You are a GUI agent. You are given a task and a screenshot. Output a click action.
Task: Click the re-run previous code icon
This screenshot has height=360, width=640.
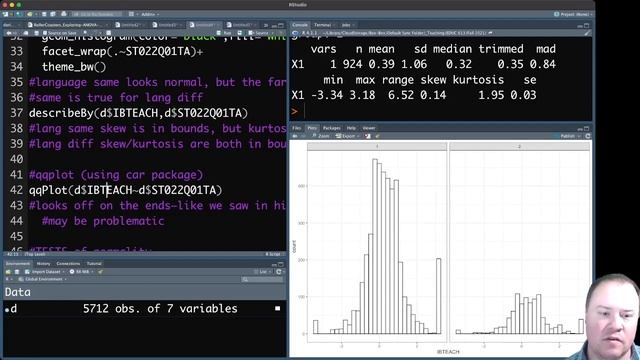coord(240,33)
